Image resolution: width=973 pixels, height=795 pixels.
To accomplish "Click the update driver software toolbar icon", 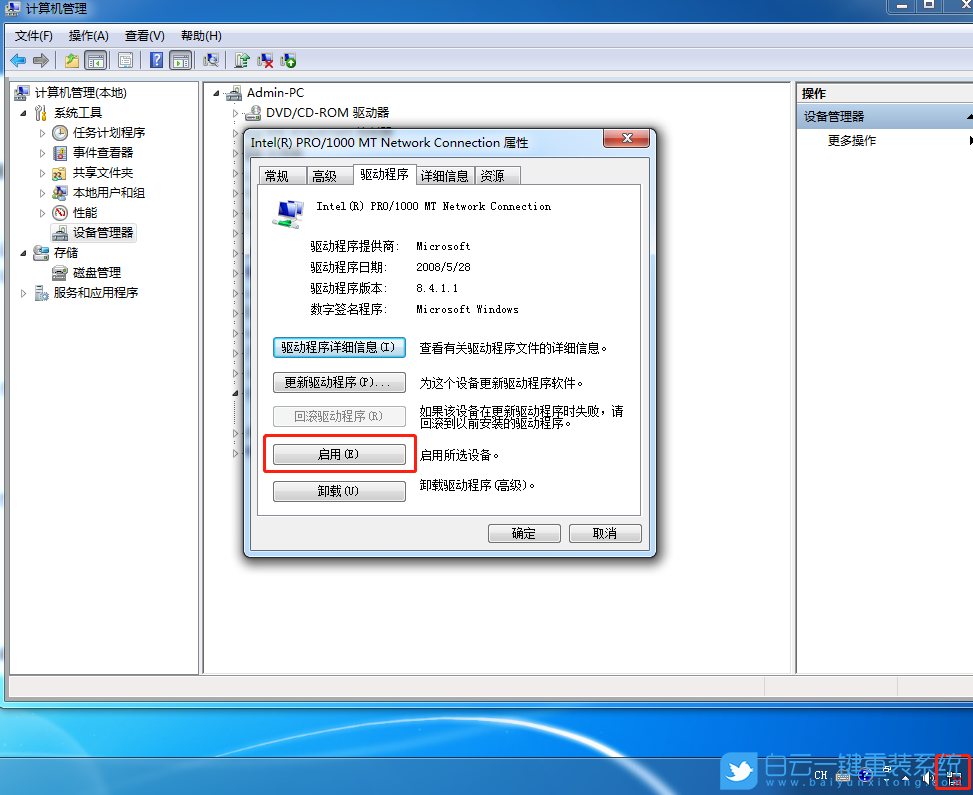I will pos(243,59).
